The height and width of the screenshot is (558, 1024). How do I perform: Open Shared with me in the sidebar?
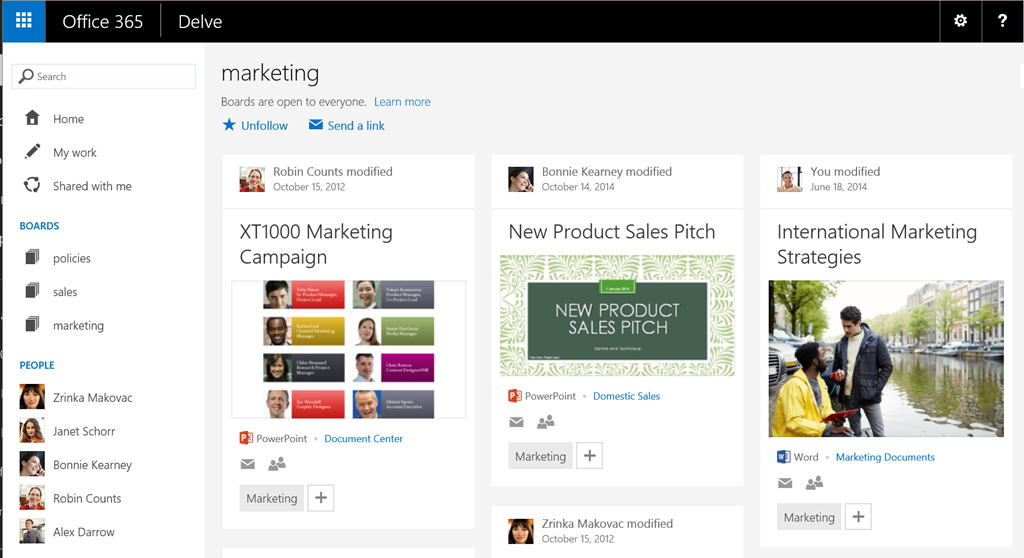92,186
